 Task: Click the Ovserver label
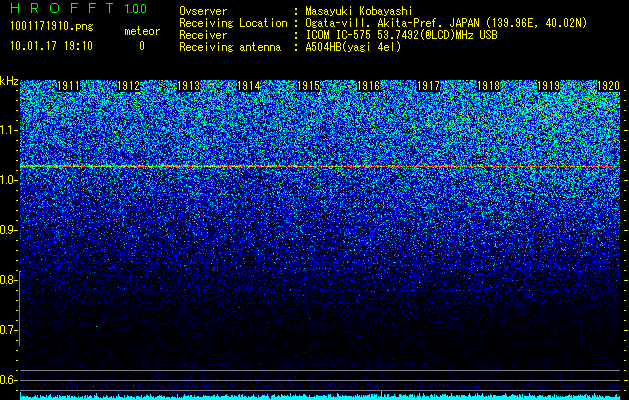tap(203, 11)
